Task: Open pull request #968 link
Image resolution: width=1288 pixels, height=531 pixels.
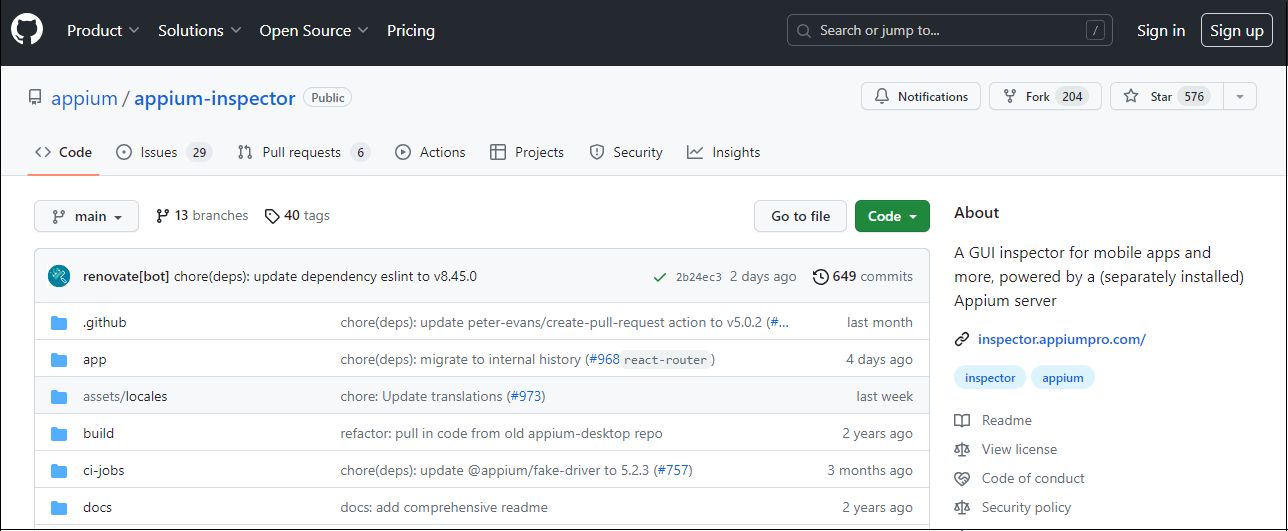Action: click(x=604, y=359)
